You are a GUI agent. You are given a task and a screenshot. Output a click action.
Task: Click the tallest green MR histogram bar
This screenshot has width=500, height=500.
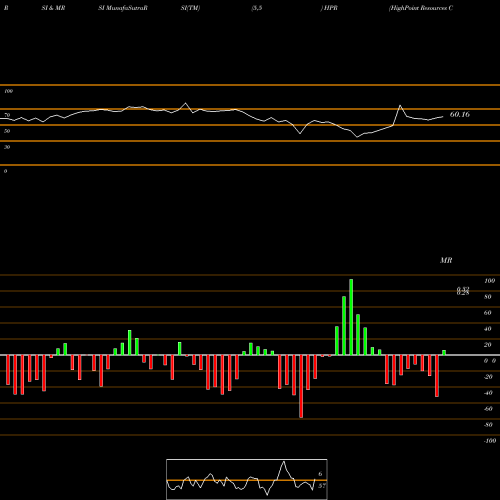pyautogui.click(x=351, y=317)
